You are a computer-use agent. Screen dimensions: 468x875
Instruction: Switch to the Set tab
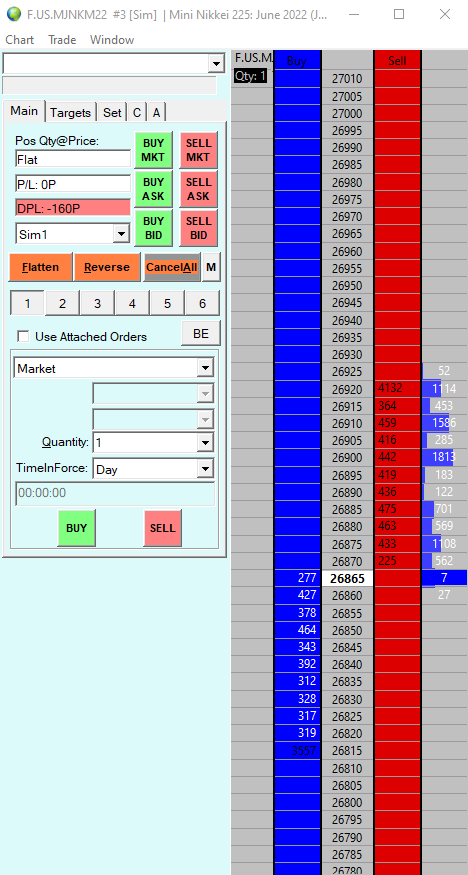pyautogui.click(x=112, y=113)
